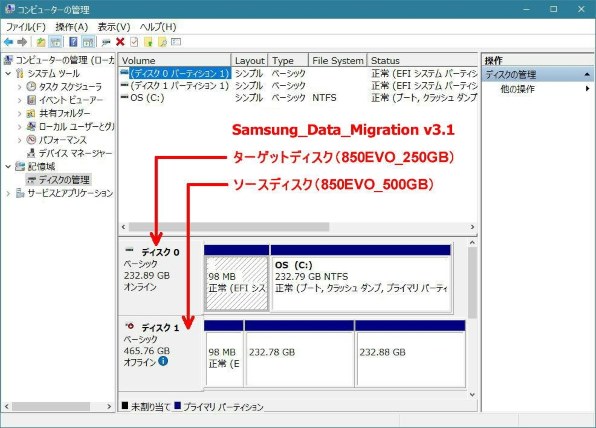Select パフォーマンス in the tree

(x=62, y=140)
